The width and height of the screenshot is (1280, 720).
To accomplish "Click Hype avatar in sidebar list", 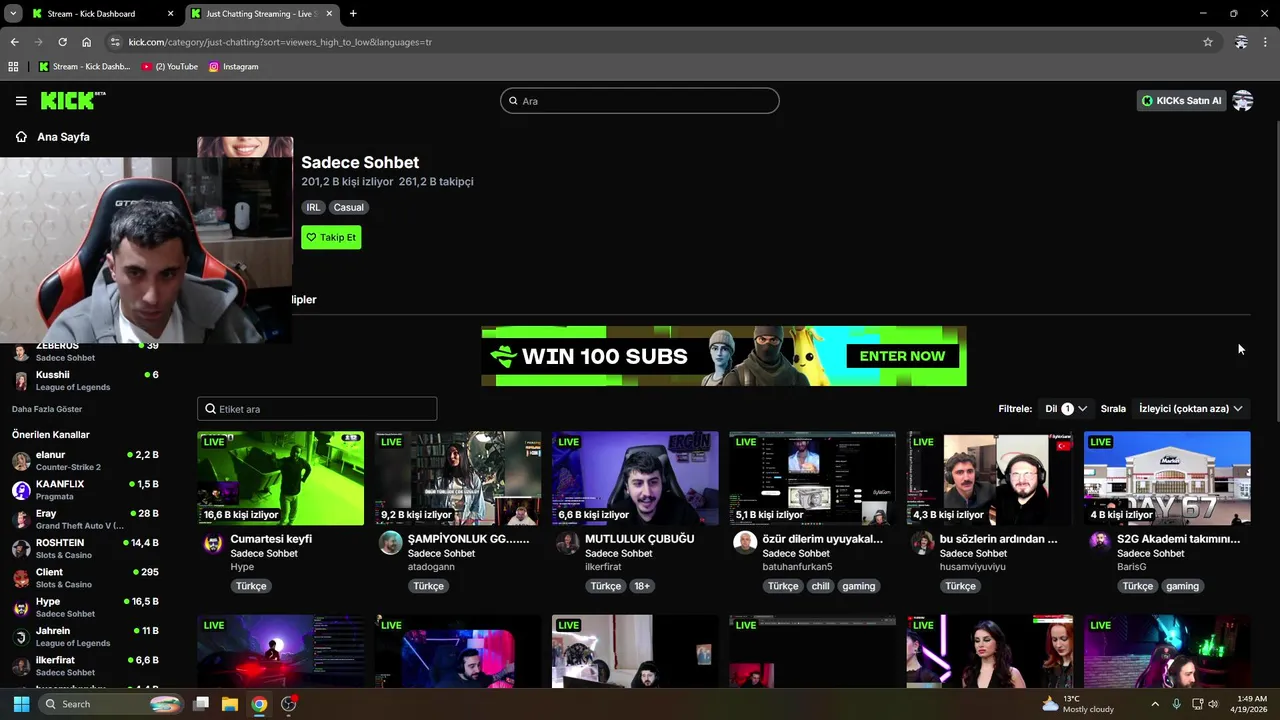I will 21,608.
